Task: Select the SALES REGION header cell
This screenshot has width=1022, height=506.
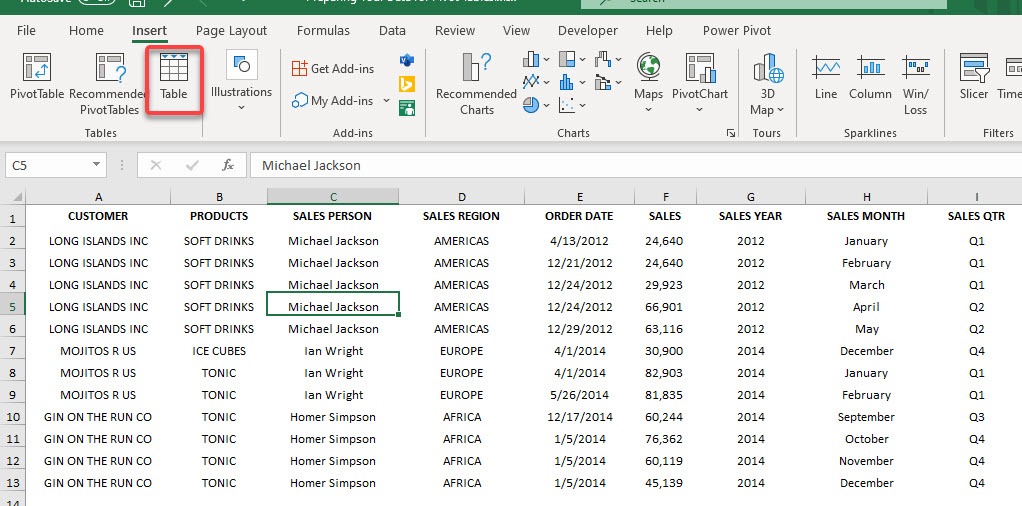Action: 461,216
